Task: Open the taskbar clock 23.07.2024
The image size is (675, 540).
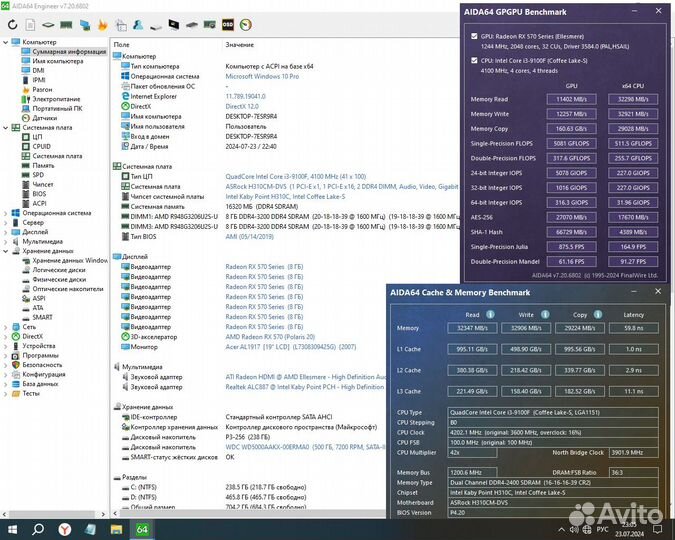Action: [x=629, y=530]
